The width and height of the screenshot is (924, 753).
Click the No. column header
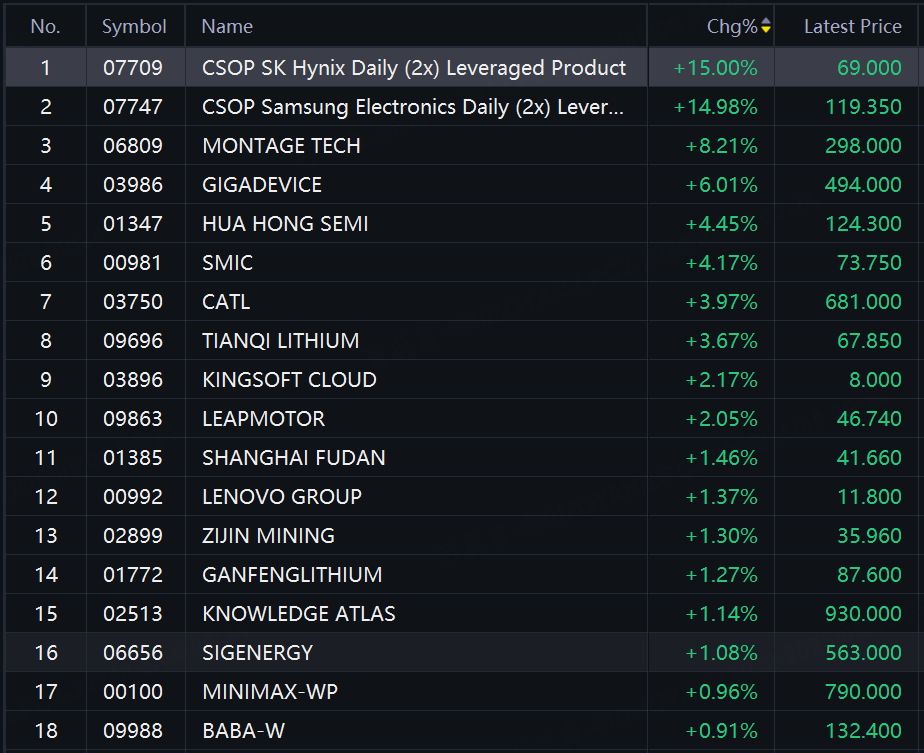pos(45,27)
